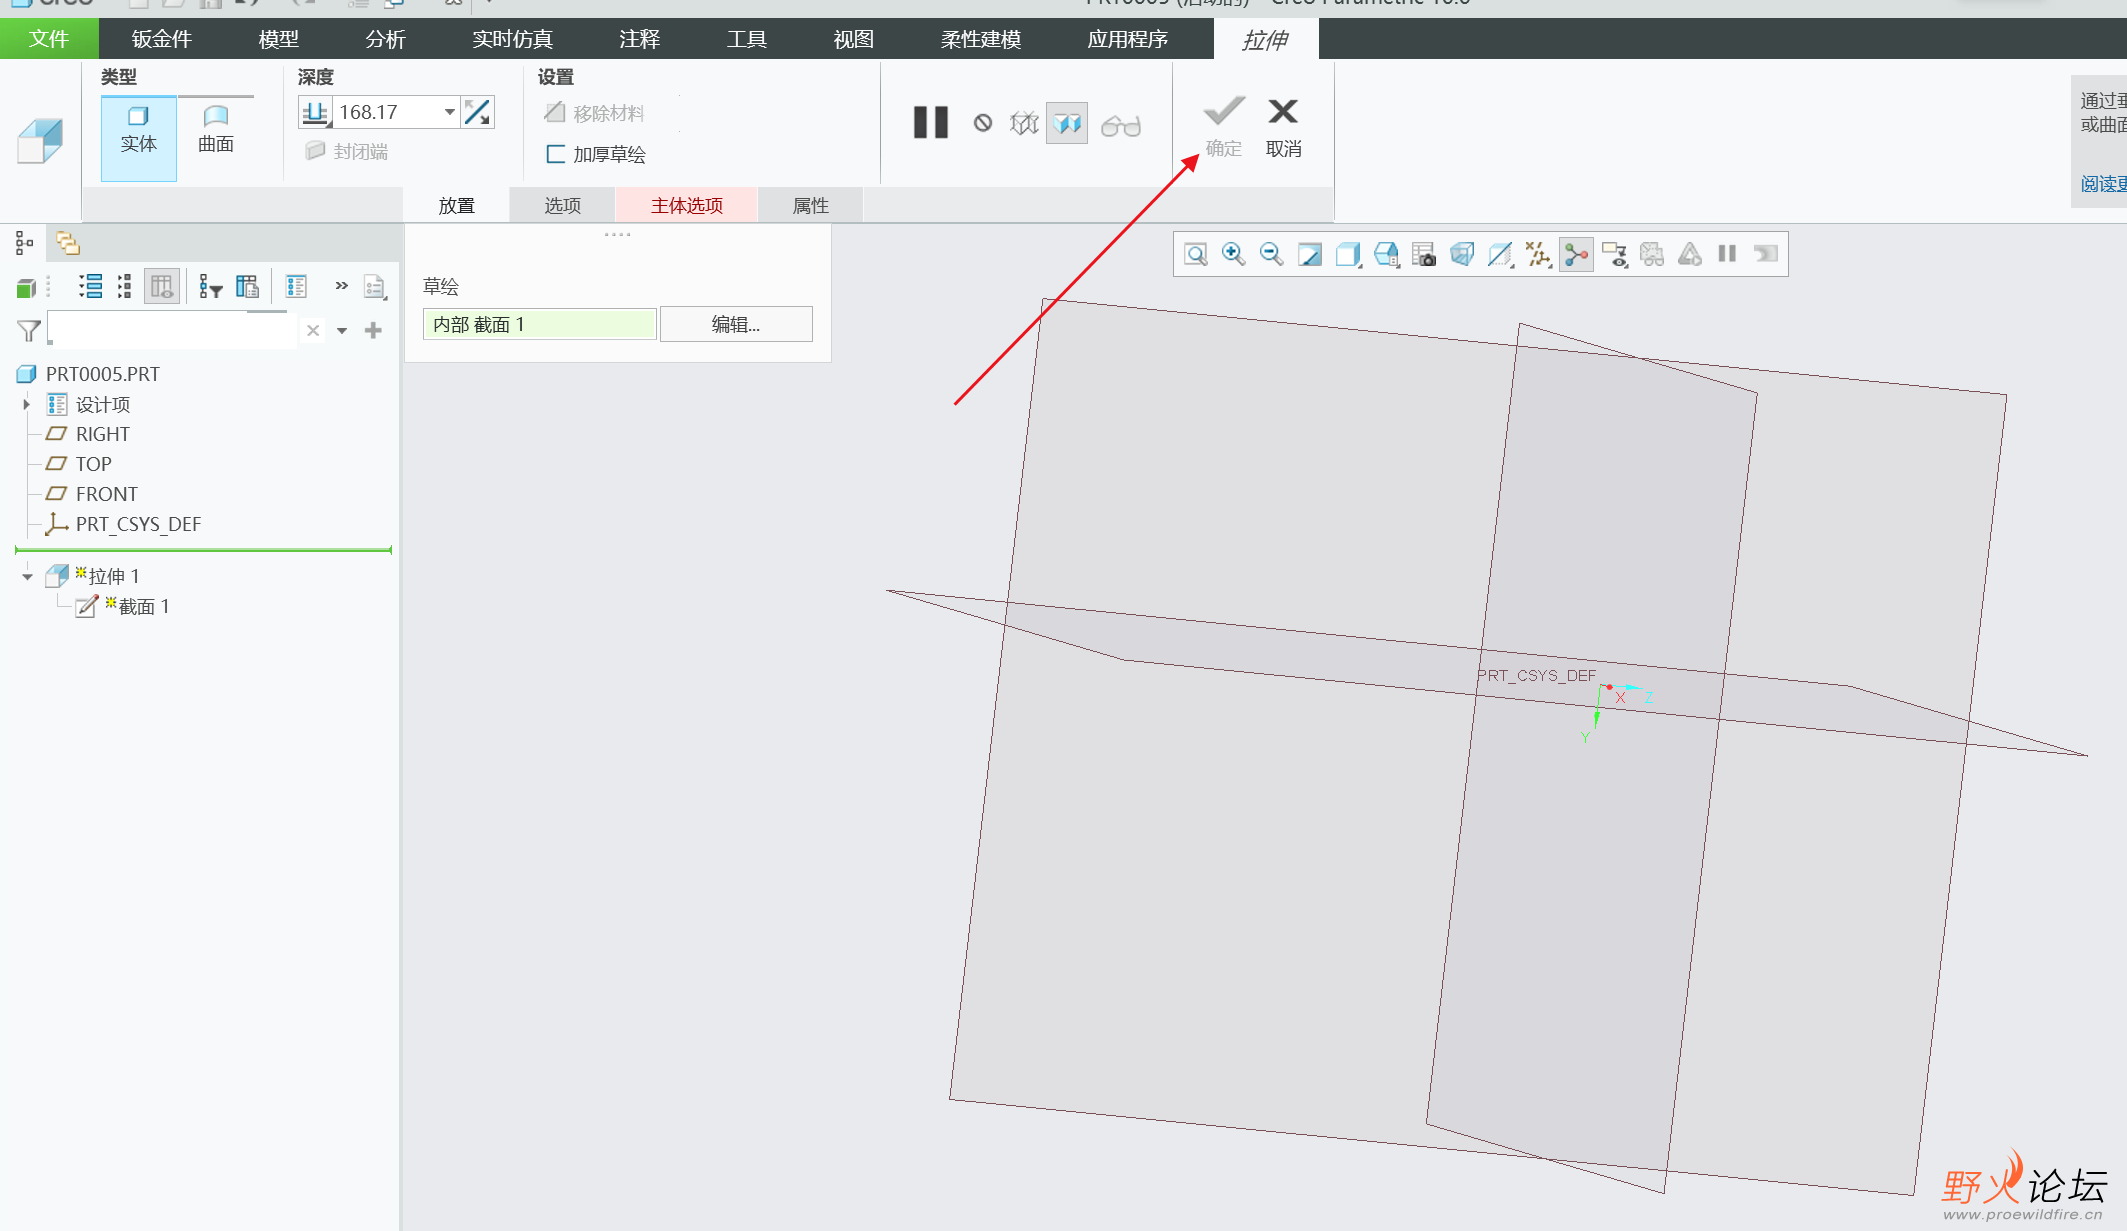Click the green cube icon in tree toolbar

(26, 288)
